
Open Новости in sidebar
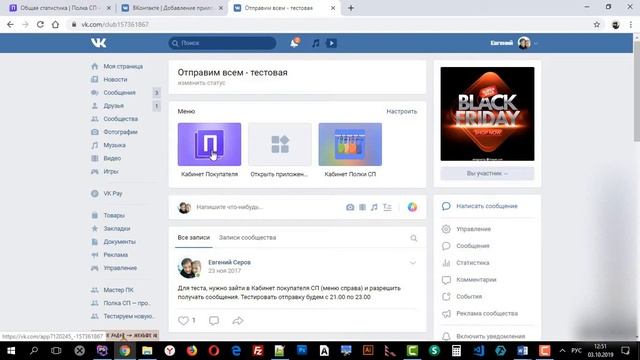point(115,80)
